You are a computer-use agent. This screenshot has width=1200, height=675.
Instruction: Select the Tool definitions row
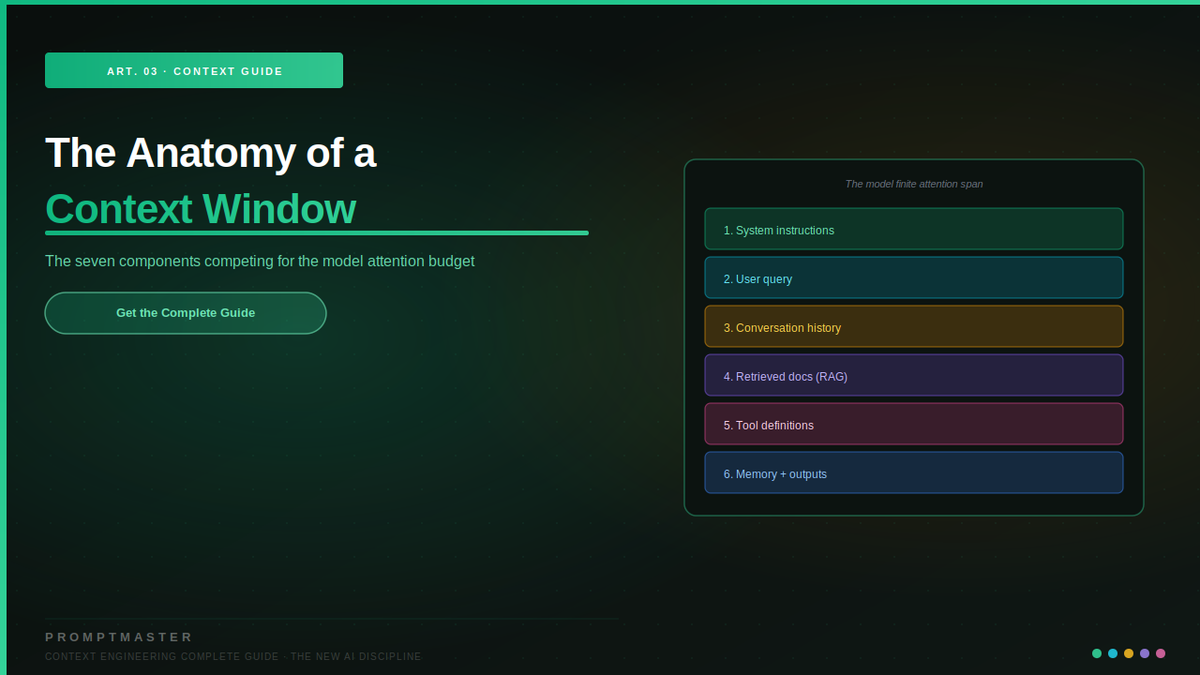(x=913, y=424)
